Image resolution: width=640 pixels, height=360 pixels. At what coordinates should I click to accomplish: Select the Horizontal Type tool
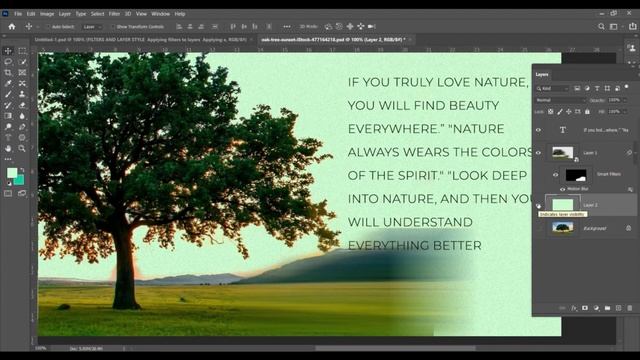tap(8, 138)
